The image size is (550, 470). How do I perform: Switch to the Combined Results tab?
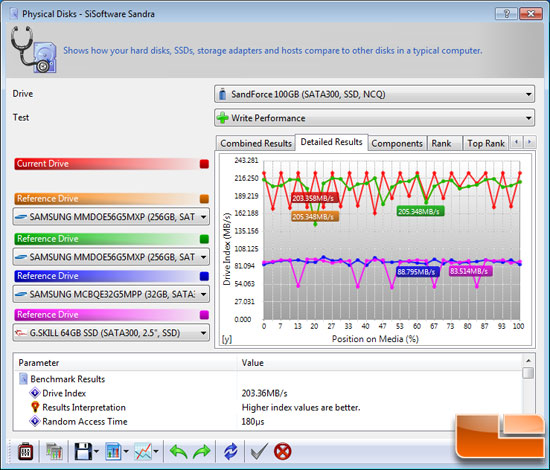point(256,143)
